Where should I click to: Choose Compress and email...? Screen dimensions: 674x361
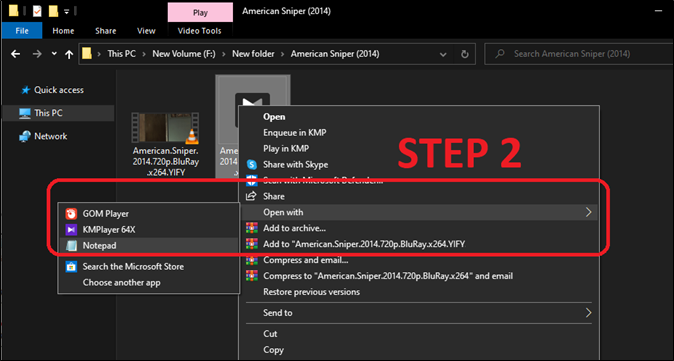pyautogui.click(x=306, y=260)
